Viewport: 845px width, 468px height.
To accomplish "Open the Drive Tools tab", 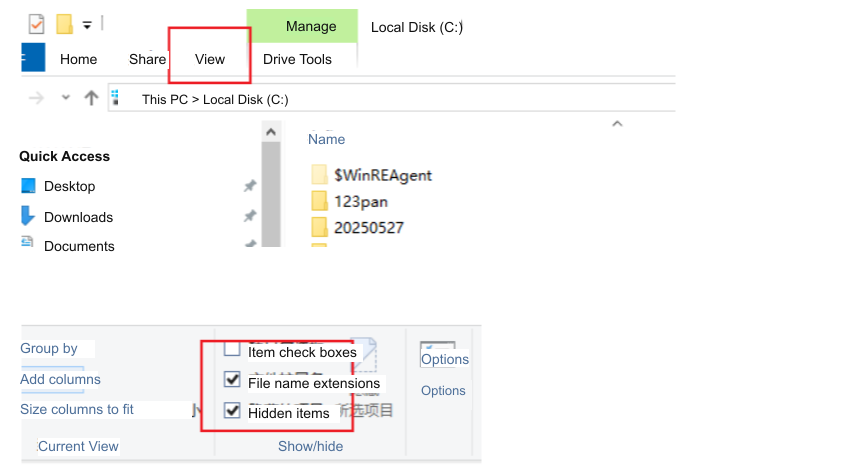I will pyautogui.click(x=297, y=59).
